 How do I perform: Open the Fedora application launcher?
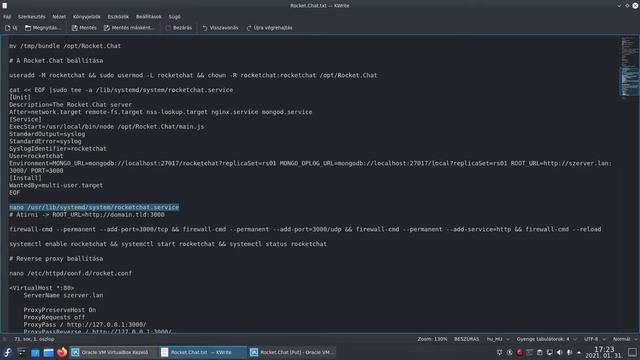pyautogui.click(x=7, y=352)
